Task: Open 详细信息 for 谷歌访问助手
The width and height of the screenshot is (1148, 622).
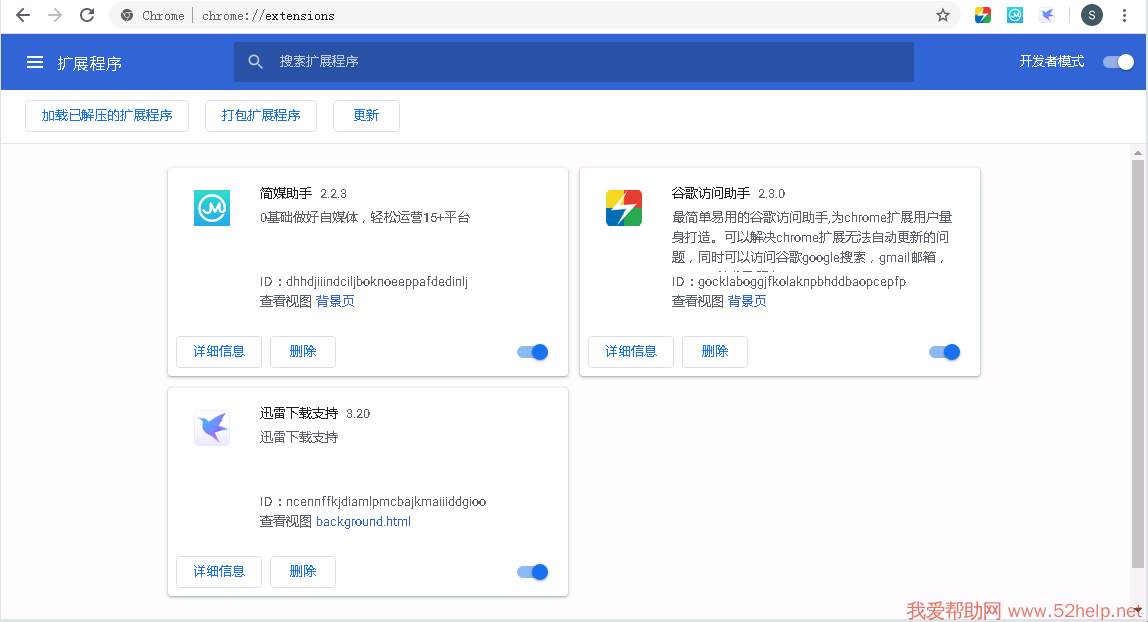Action: [x=631, y=352]
